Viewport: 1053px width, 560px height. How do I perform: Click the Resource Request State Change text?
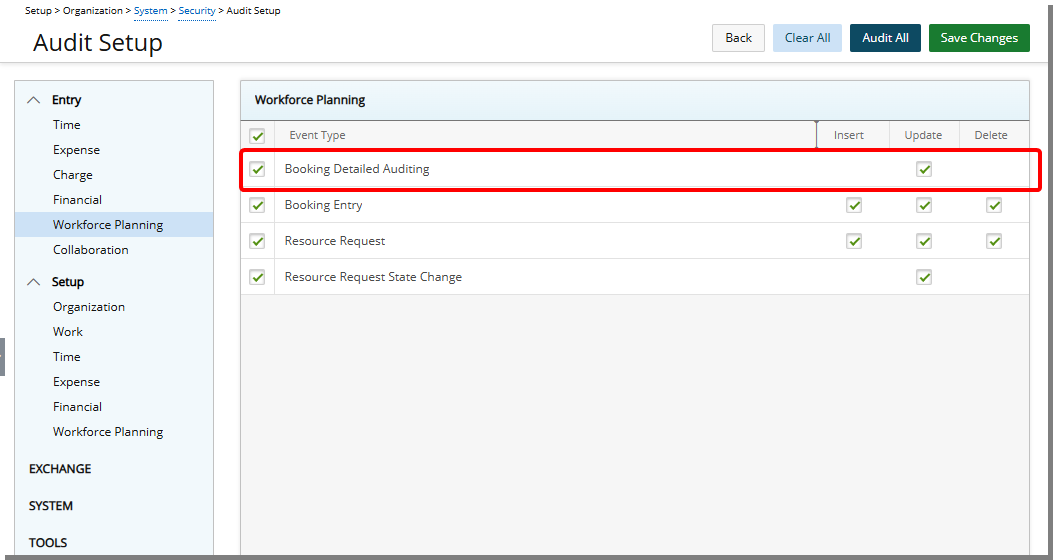373,277
